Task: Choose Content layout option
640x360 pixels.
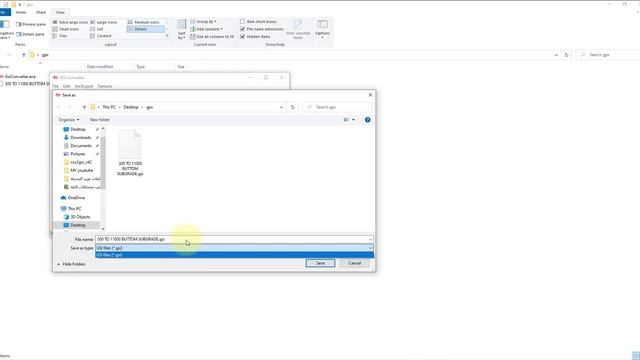Action: click(x=101, y=36)
